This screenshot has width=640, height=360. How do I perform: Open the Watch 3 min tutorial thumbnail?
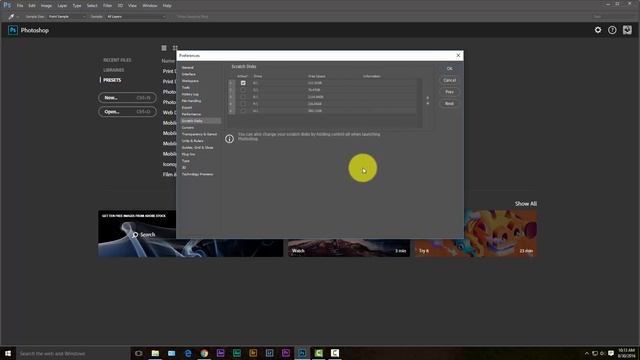(349, 248)
